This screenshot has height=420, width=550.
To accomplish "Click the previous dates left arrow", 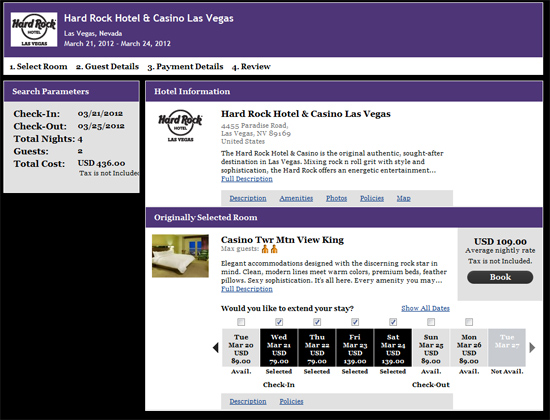I will click(x=216, y=348).
